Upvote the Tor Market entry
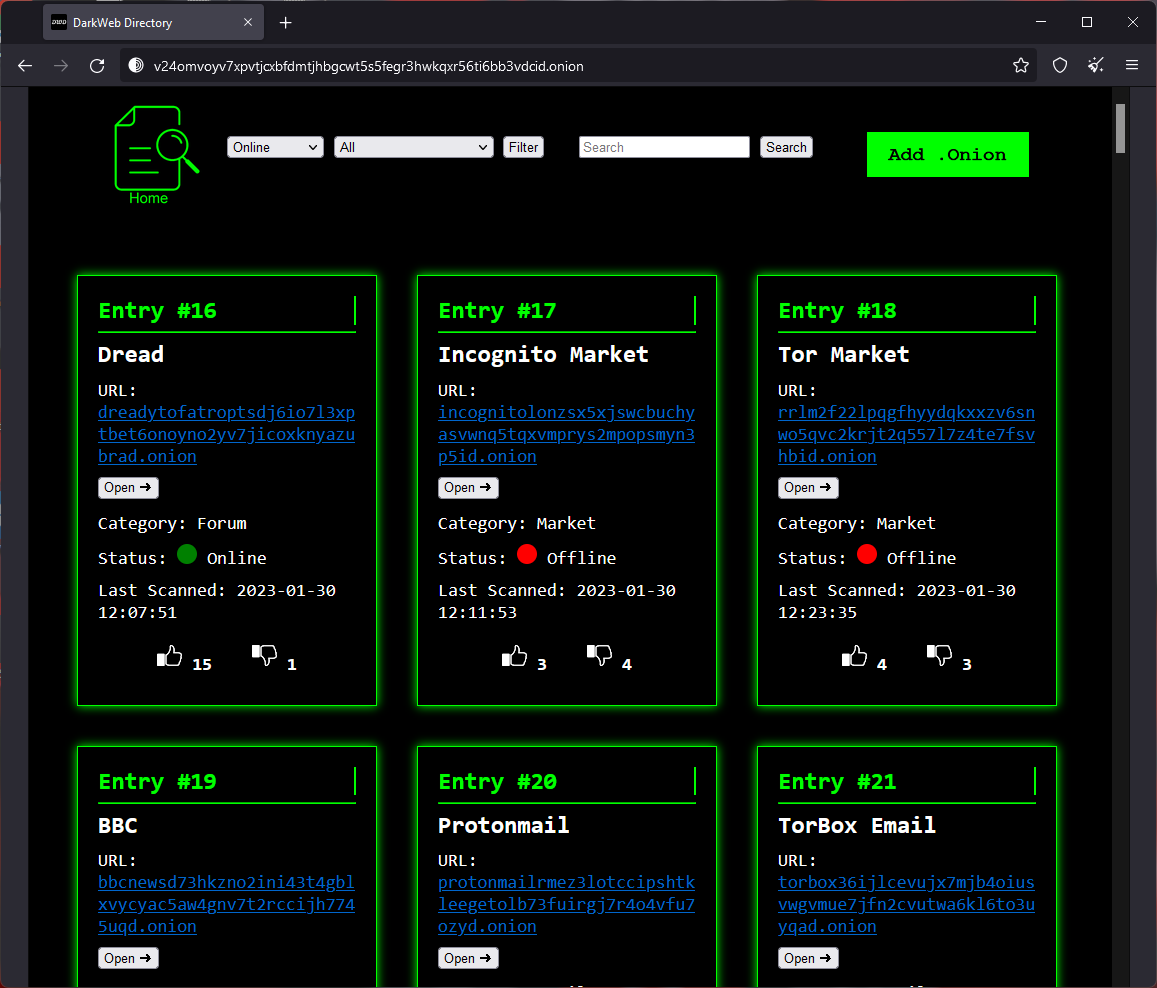Image resolution: width=1157 pixels, height=988 pixels. coord(854,655)
